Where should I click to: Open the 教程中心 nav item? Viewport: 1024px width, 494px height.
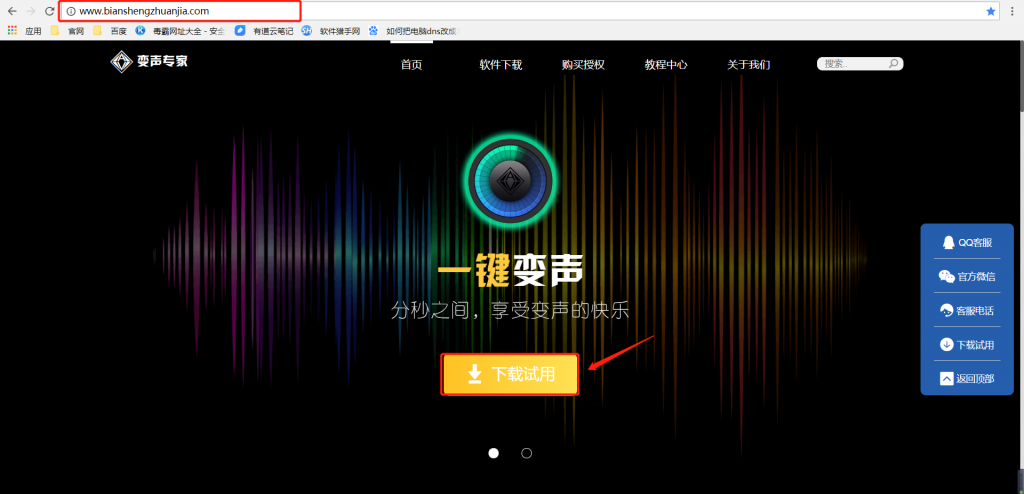[x=666, y=65]
